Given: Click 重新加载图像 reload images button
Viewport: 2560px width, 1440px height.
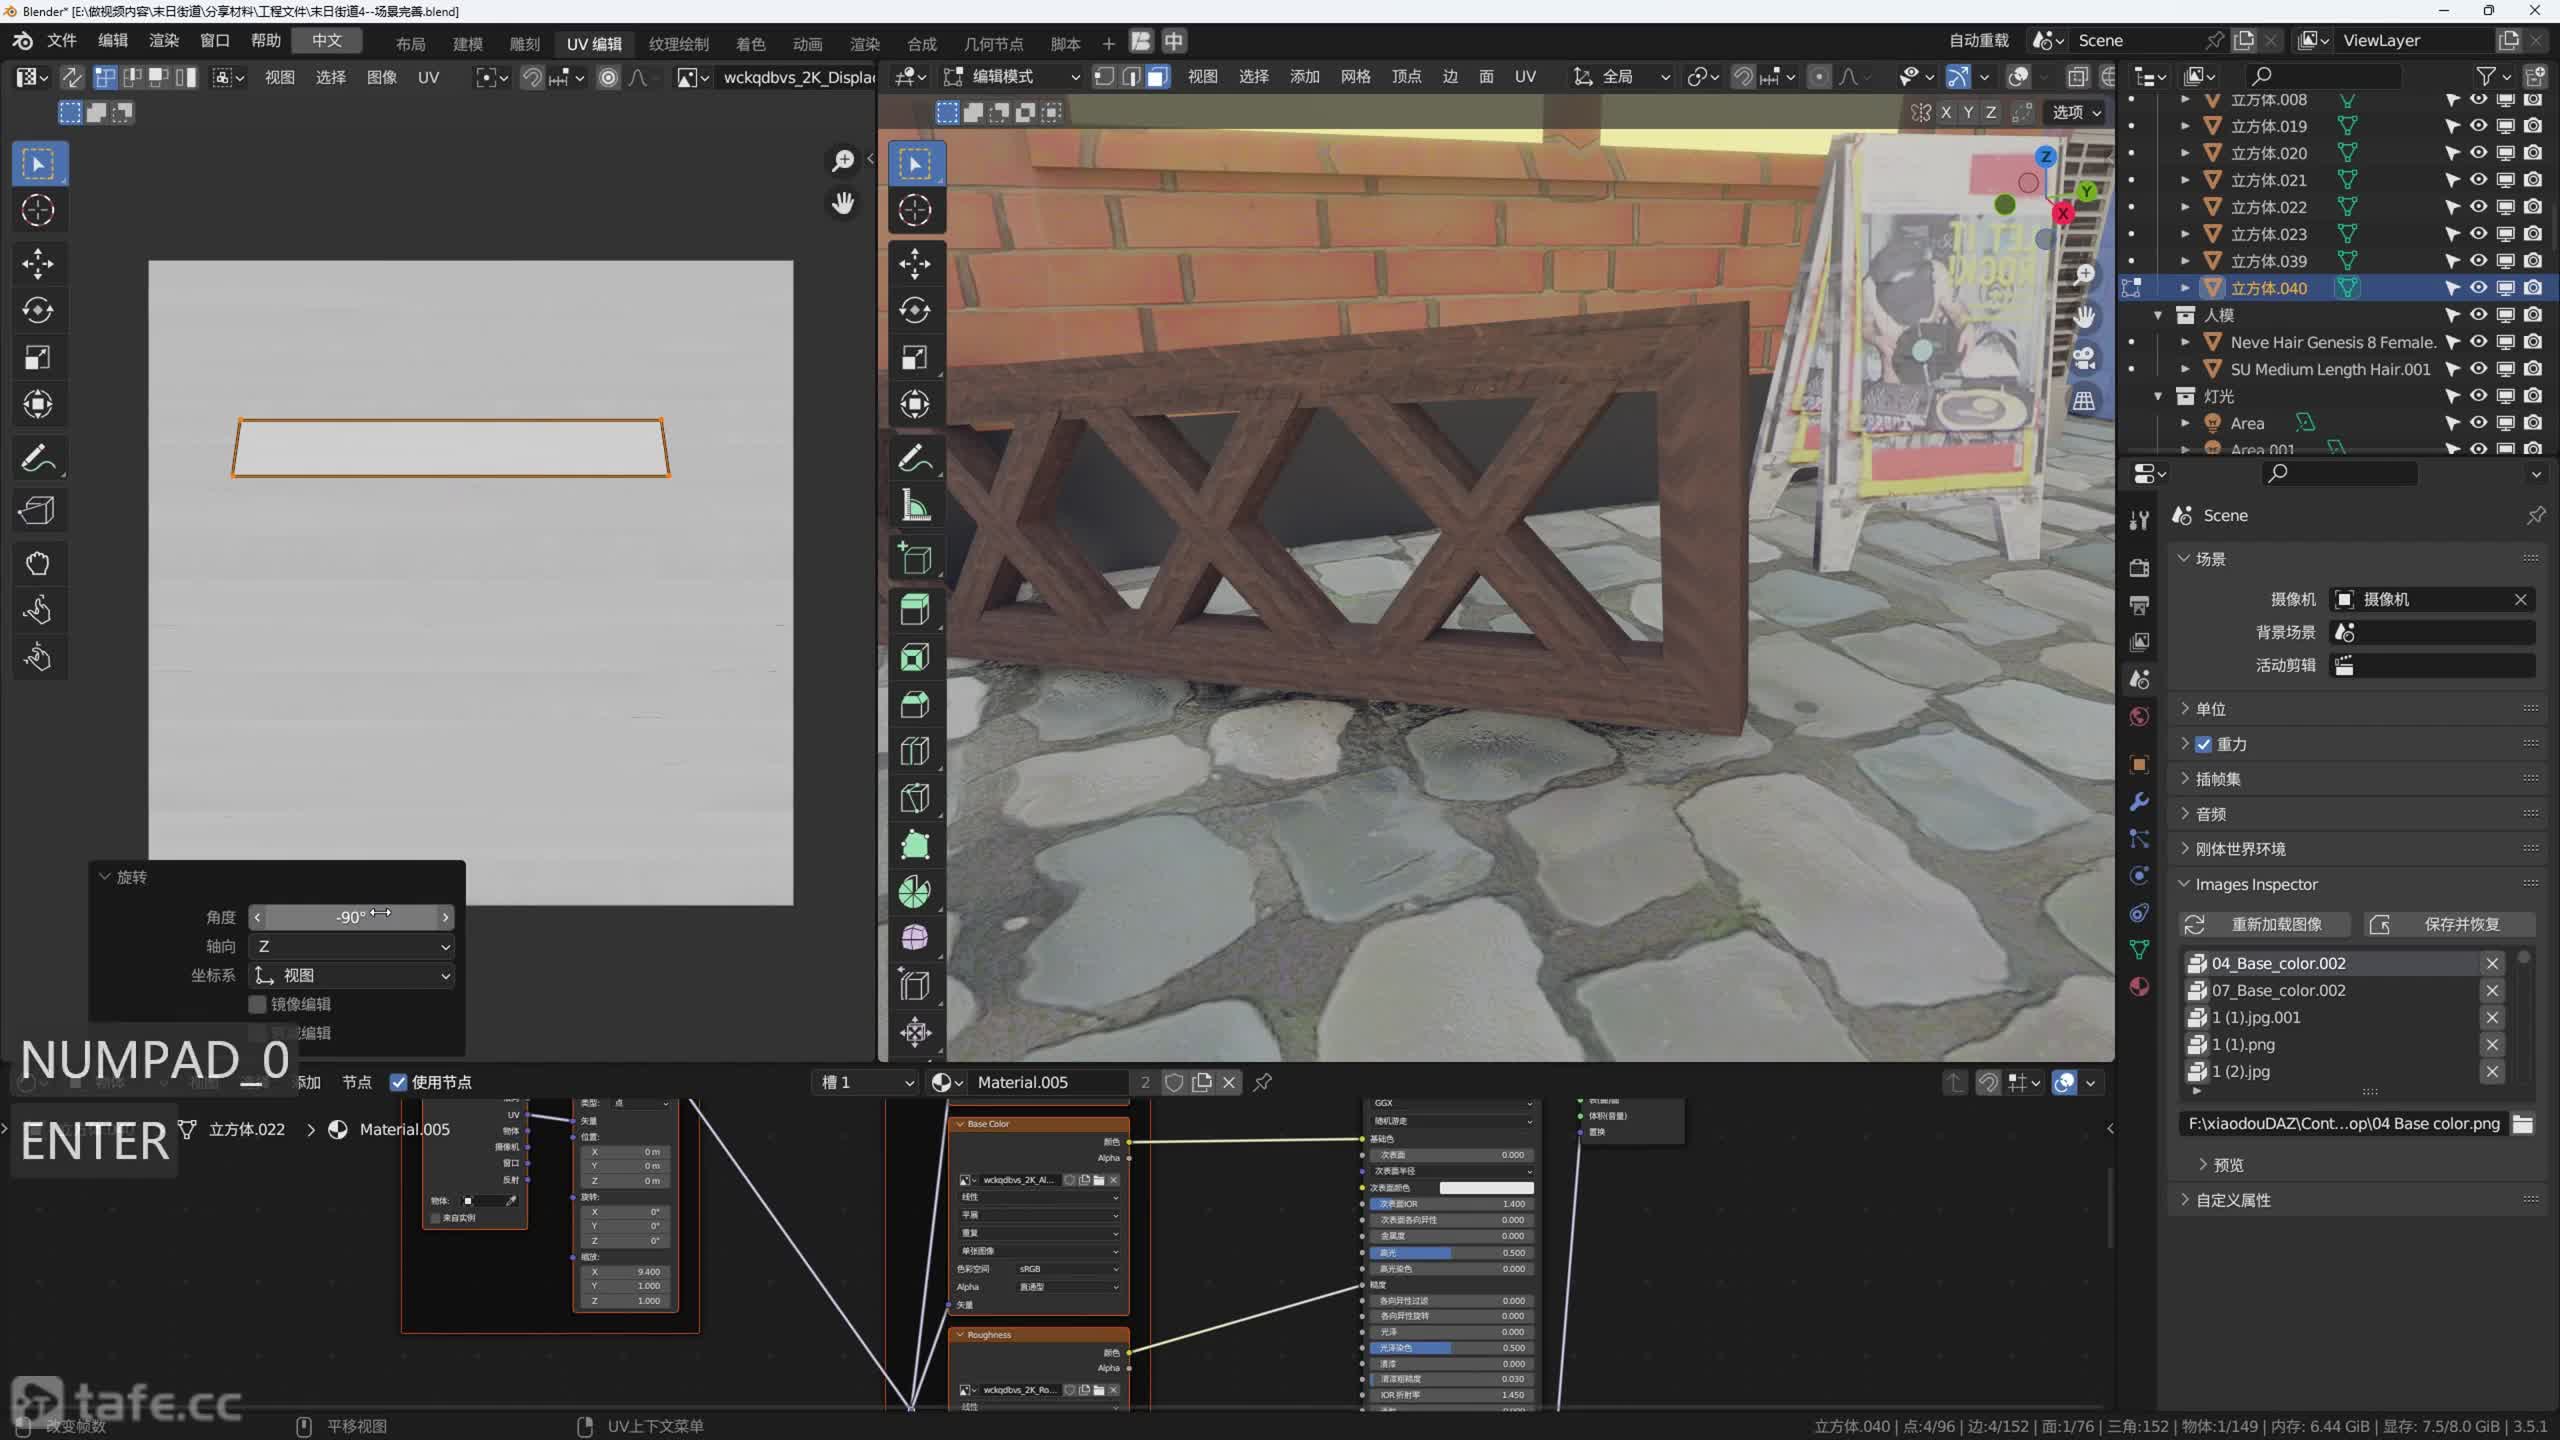Looking at the screenshot, I should click(x=2264, y=924).
